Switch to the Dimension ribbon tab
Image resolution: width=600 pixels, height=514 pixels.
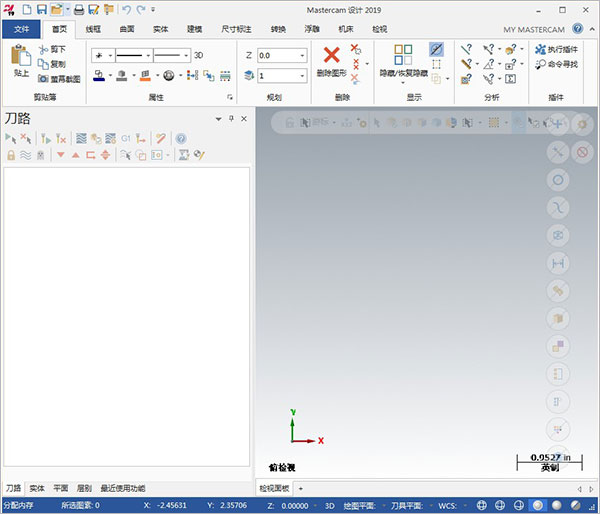point(236,29)
